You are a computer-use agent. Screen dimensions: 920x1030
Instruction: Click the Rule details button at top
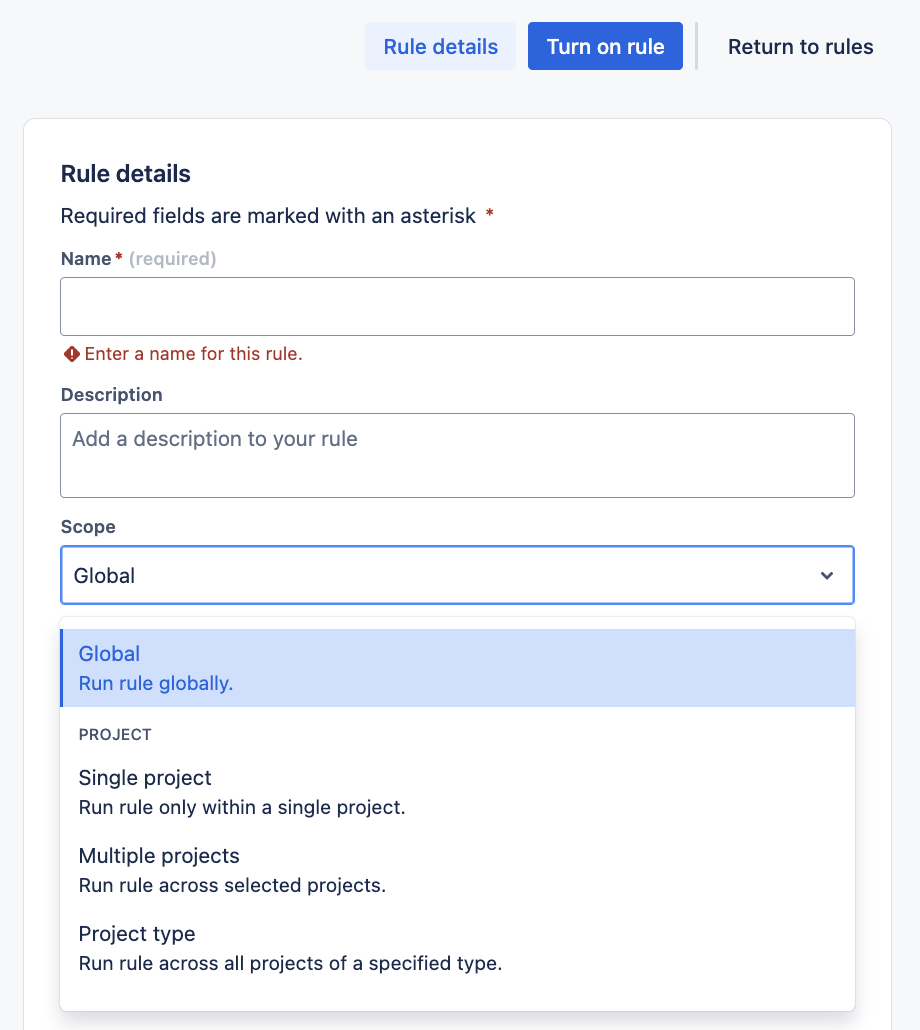click(x=440, y=47)
